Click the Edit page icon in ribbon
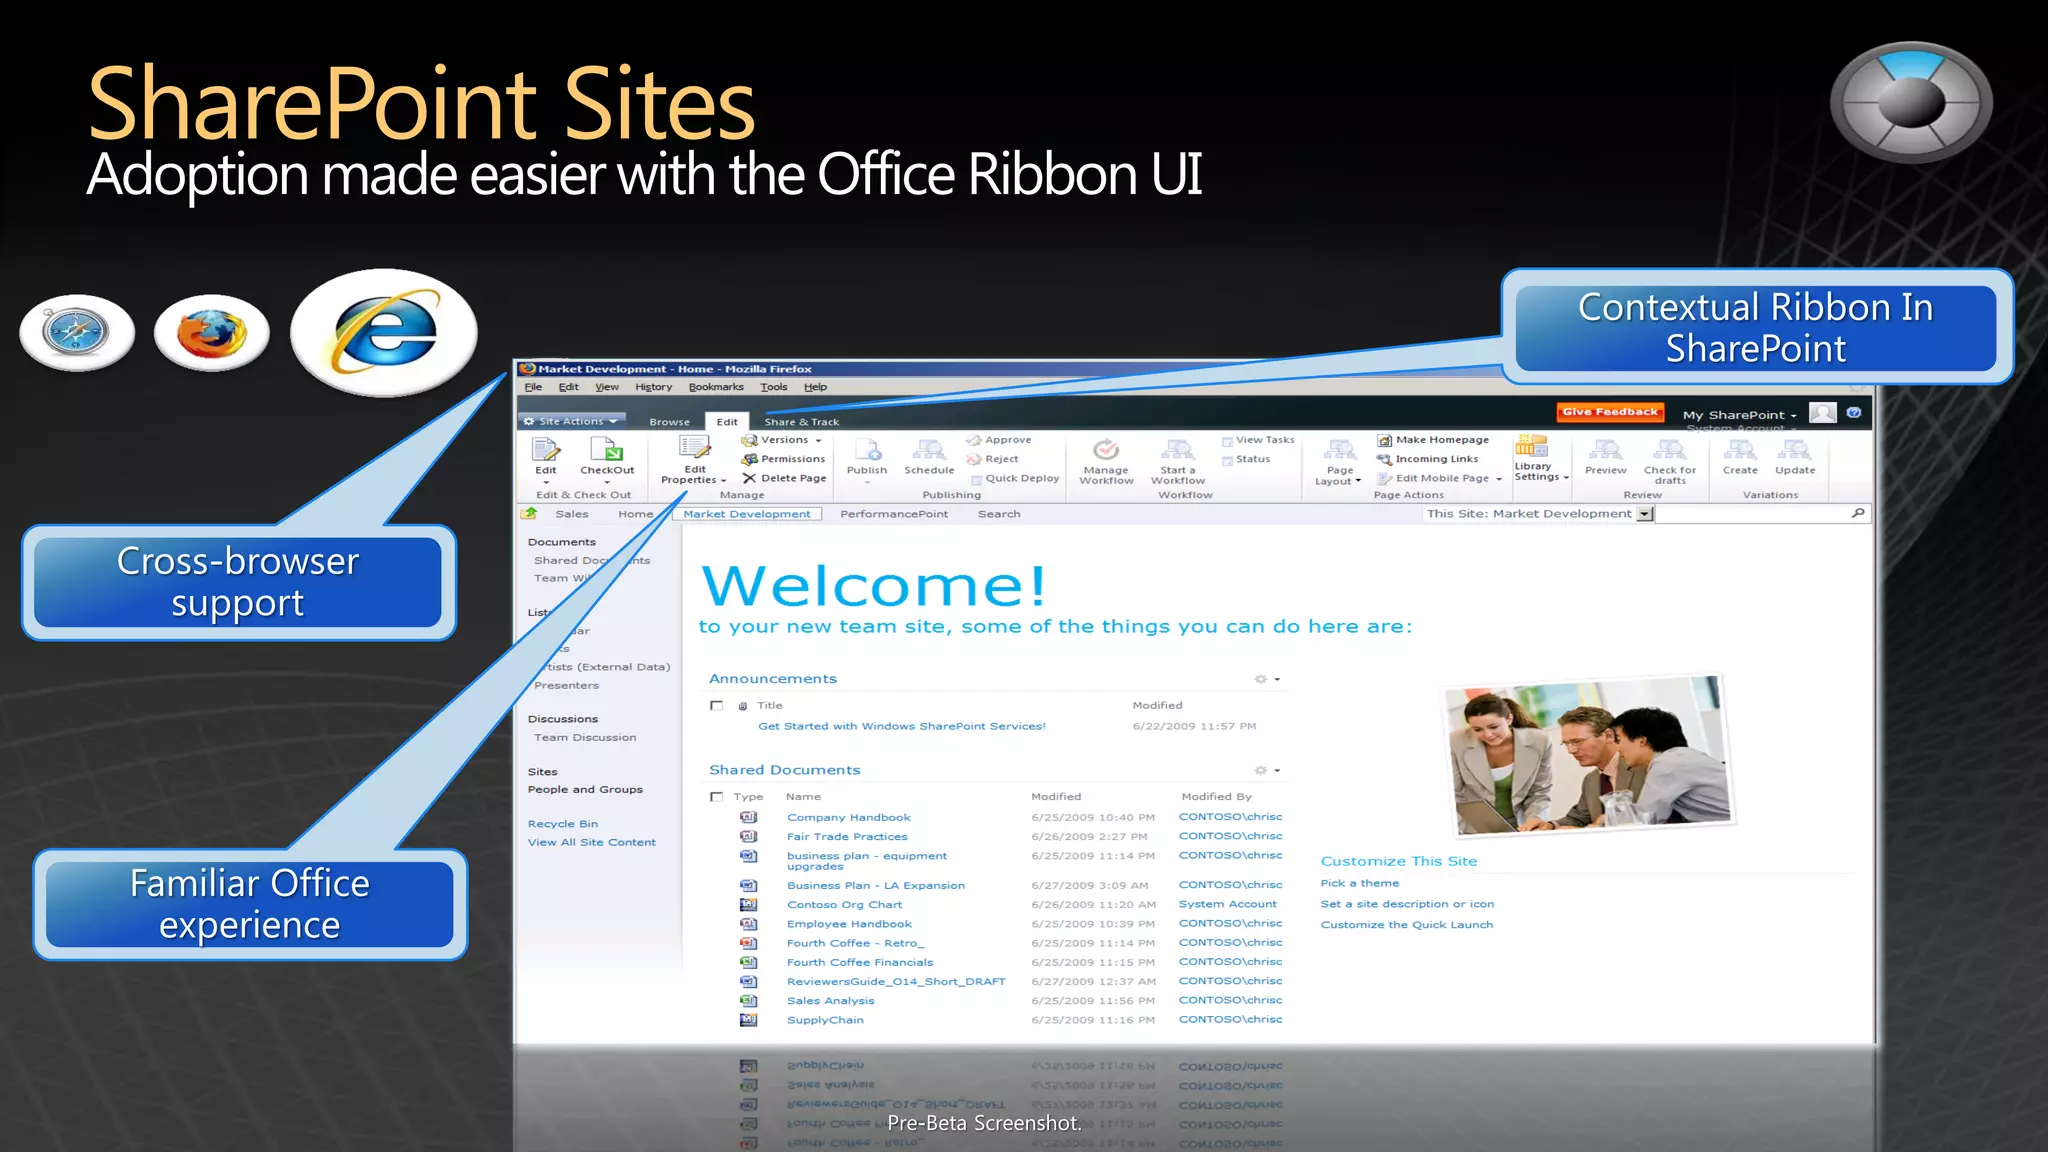2048x1152 pixels. (x=545, y=450)
